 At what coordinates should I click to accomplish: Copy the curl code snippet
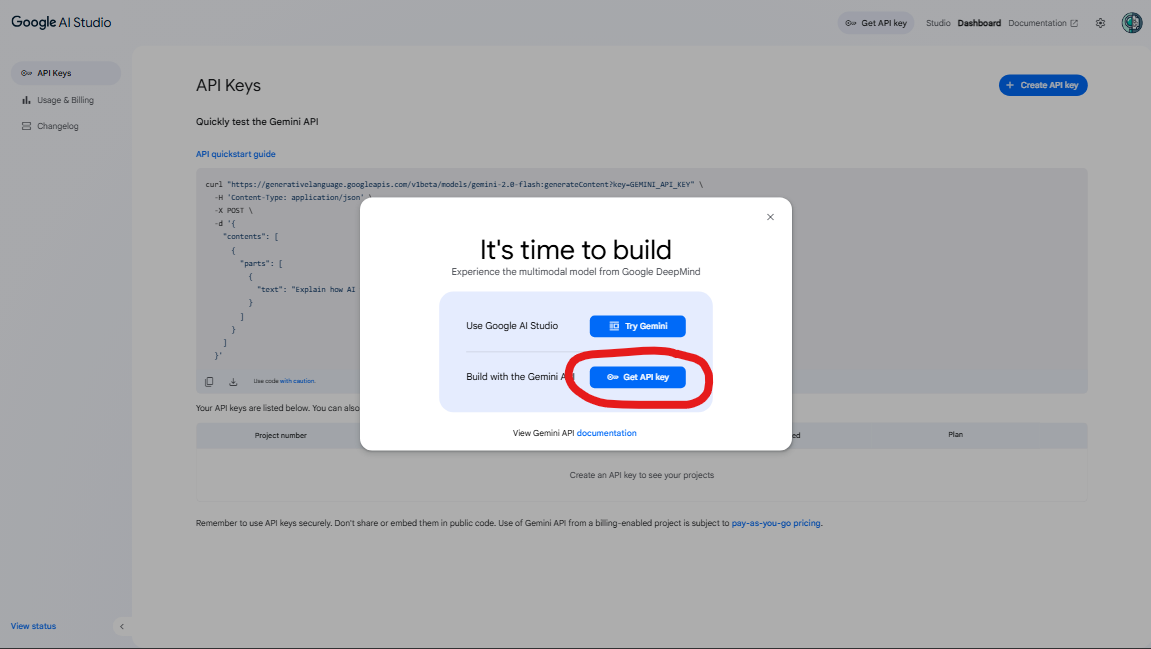pos(209,382)
